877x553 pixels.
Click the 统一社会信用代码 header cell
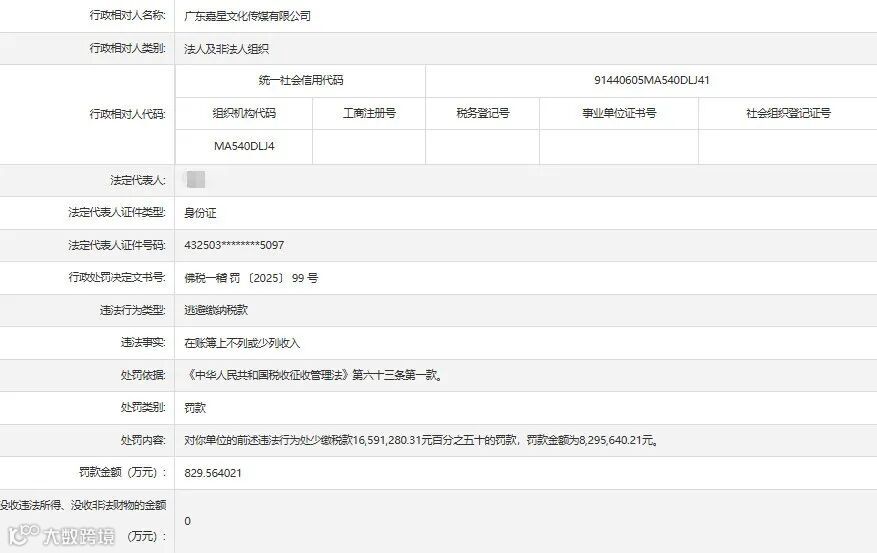(x=301, y=81)
